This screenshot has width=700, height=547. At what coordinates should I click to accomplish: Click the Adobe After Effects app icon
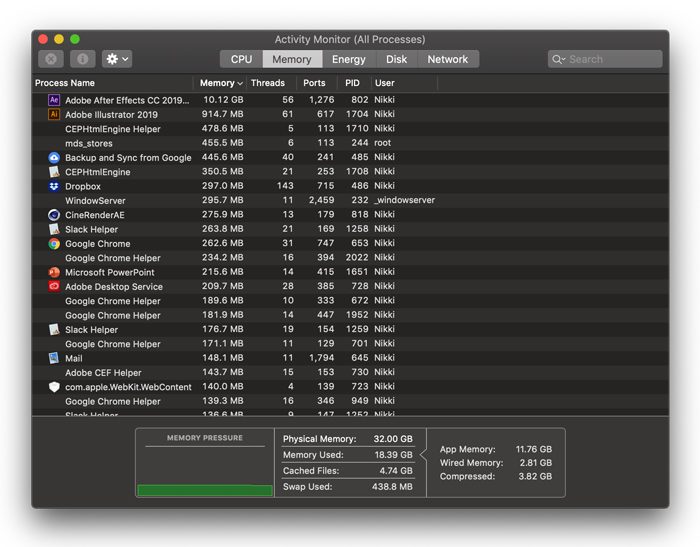pyautogui.click(x=54, y=100)
